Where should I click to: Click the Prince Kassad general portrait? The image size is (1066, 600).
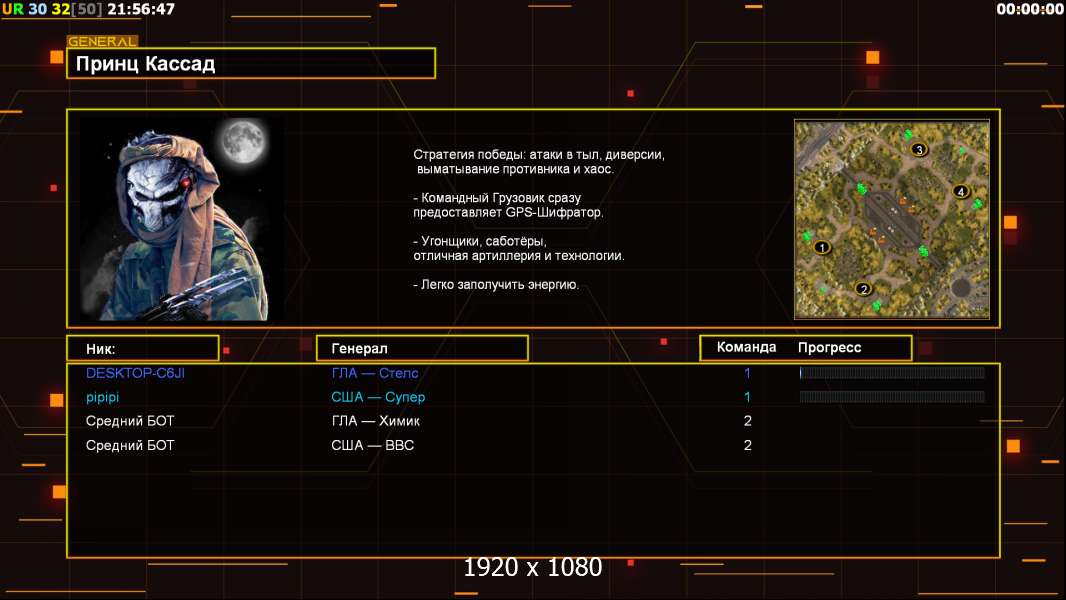[182, 219]
